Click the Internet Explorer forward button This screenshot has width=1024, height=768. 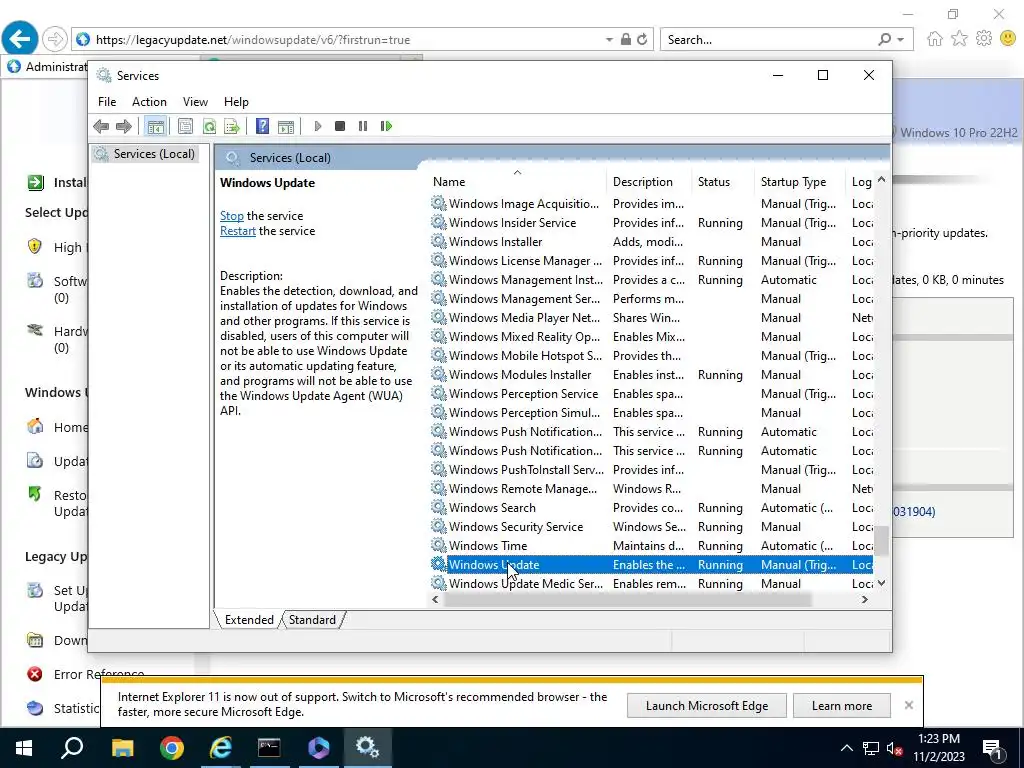[x=55, y=39]
